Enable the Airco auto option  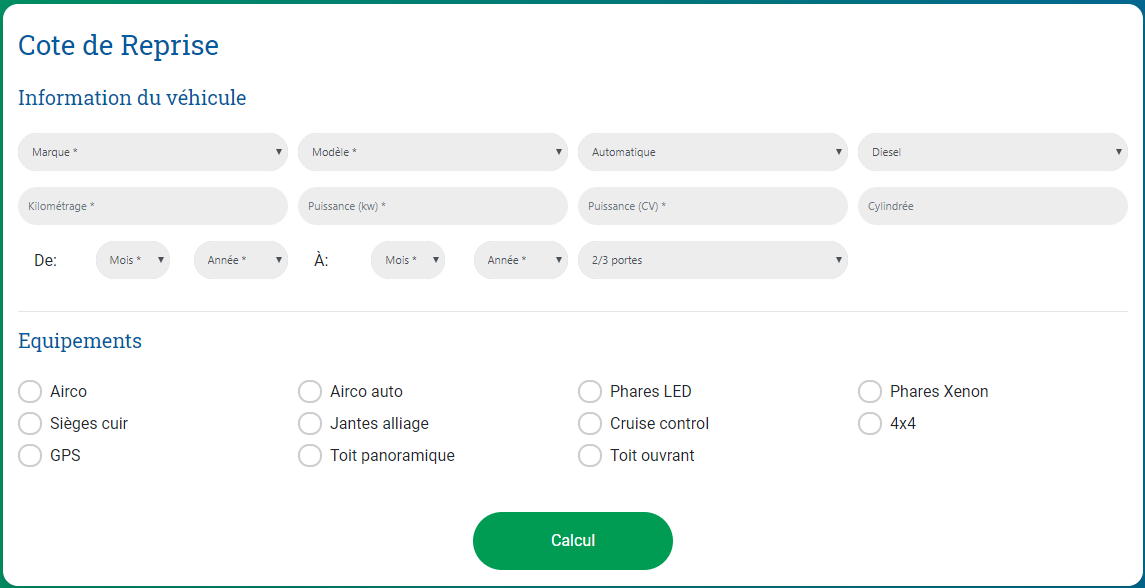click(x=310, y=392)
